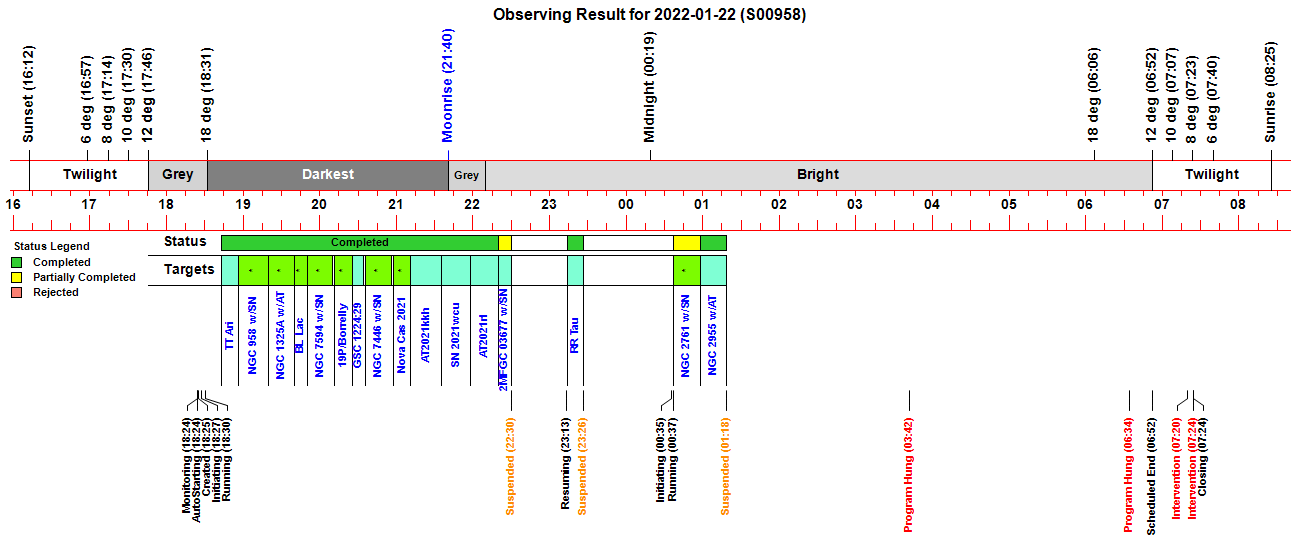Click the green Completed status bar
Viewport: 1300px width, 560px height.
pos(360,242)
